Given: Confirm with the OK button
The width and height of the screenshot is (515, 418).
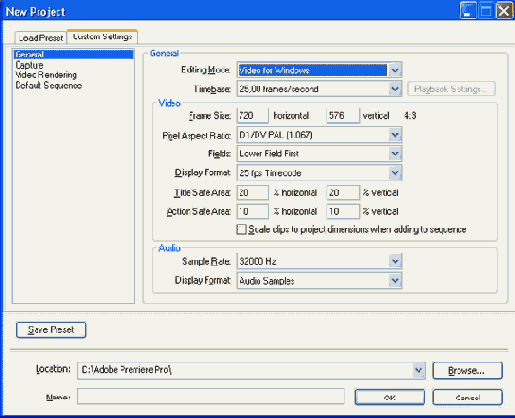Looking at the screenshot, I should click(x=390, y=397).
